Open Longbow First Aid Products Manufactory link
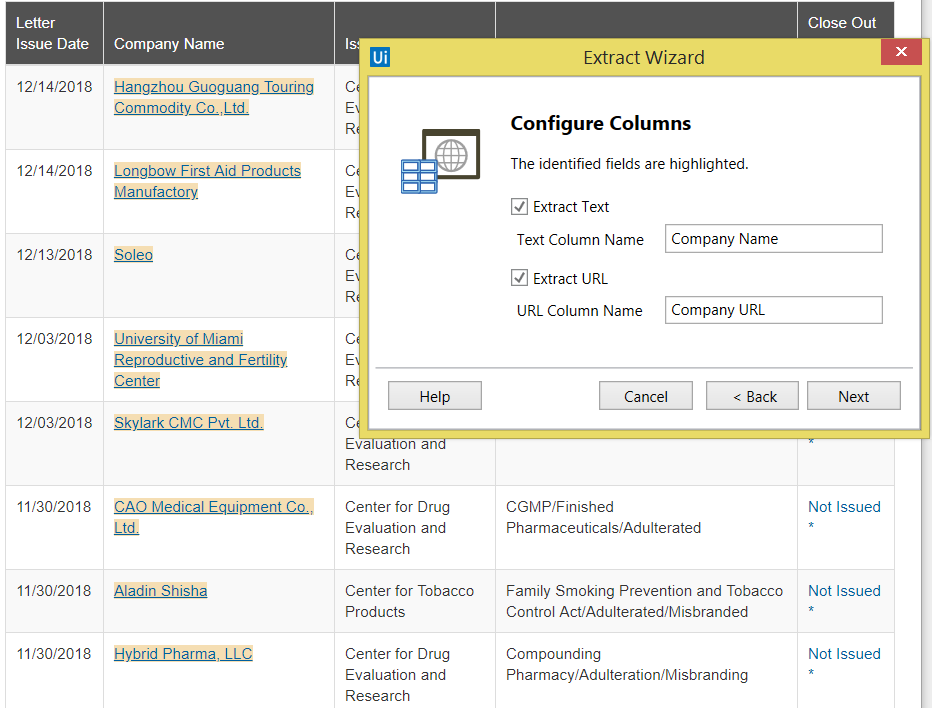Image resolution: width=932 pixels, height=708 pixels. [x=207, y=181]
